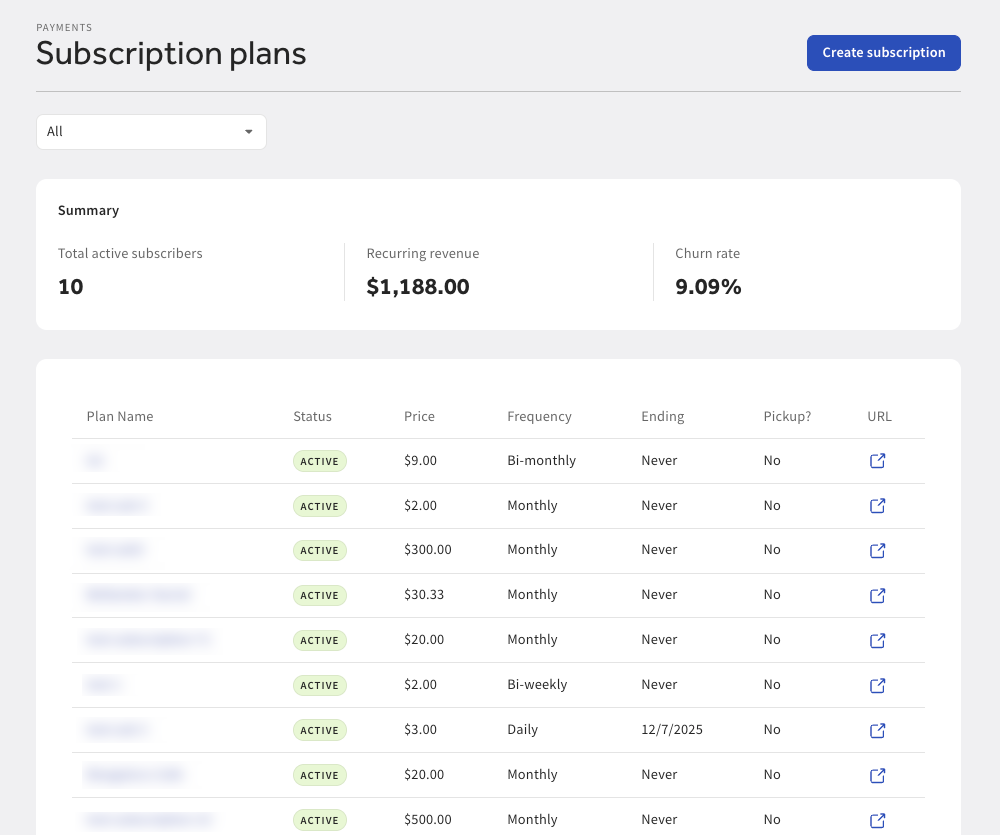Open the All filter dropdown
This screenshot has height=835, width=1000.
[x=150, y=131]
